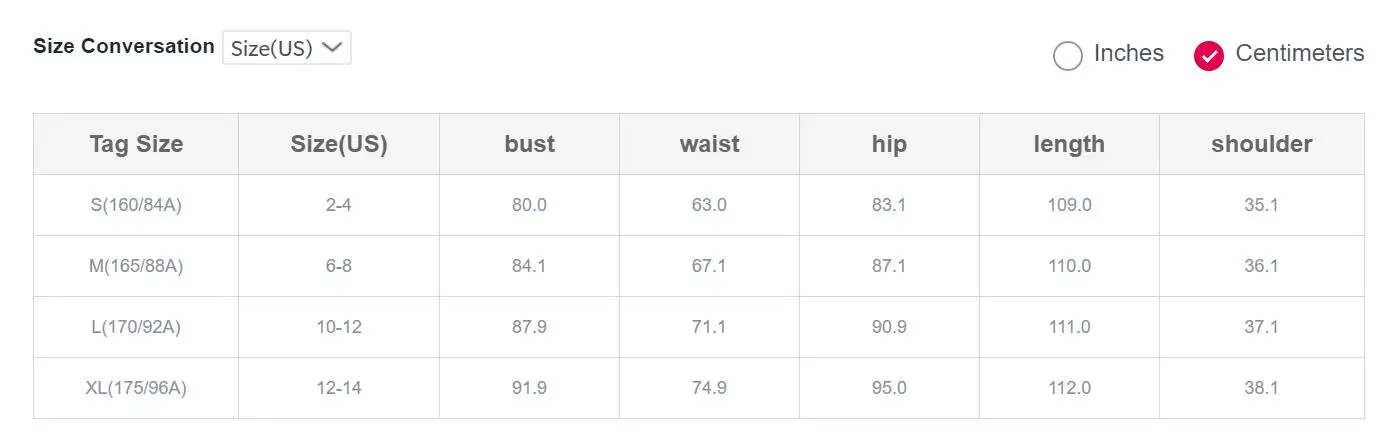1382x446 pixels.
Task: Click the Size Conversation label
Action: (x=124, y=46)
